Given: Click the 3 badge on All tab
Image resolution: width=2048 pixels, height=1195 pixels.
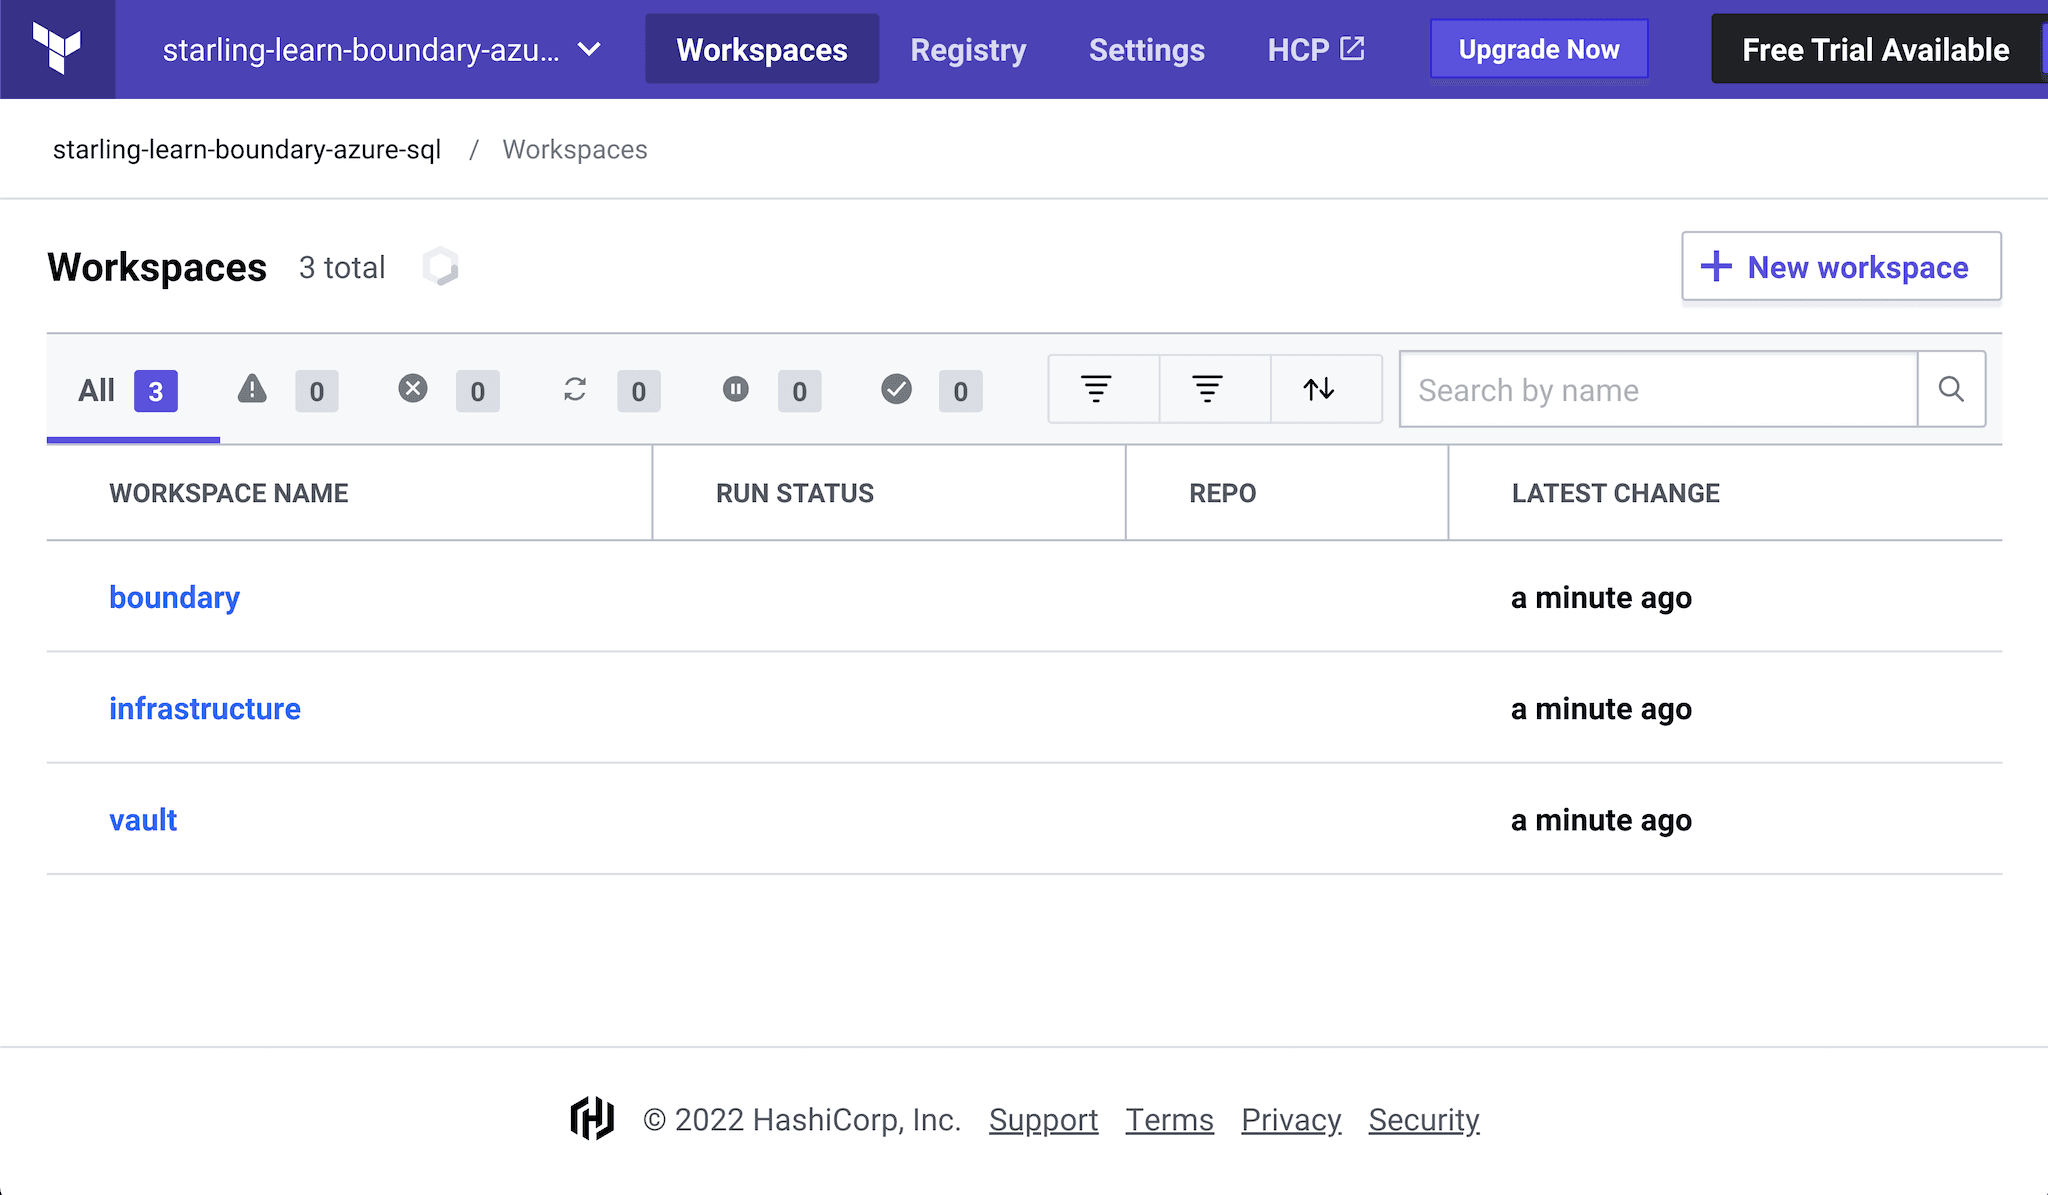Looking at the screenshot, I should point(156,391).
